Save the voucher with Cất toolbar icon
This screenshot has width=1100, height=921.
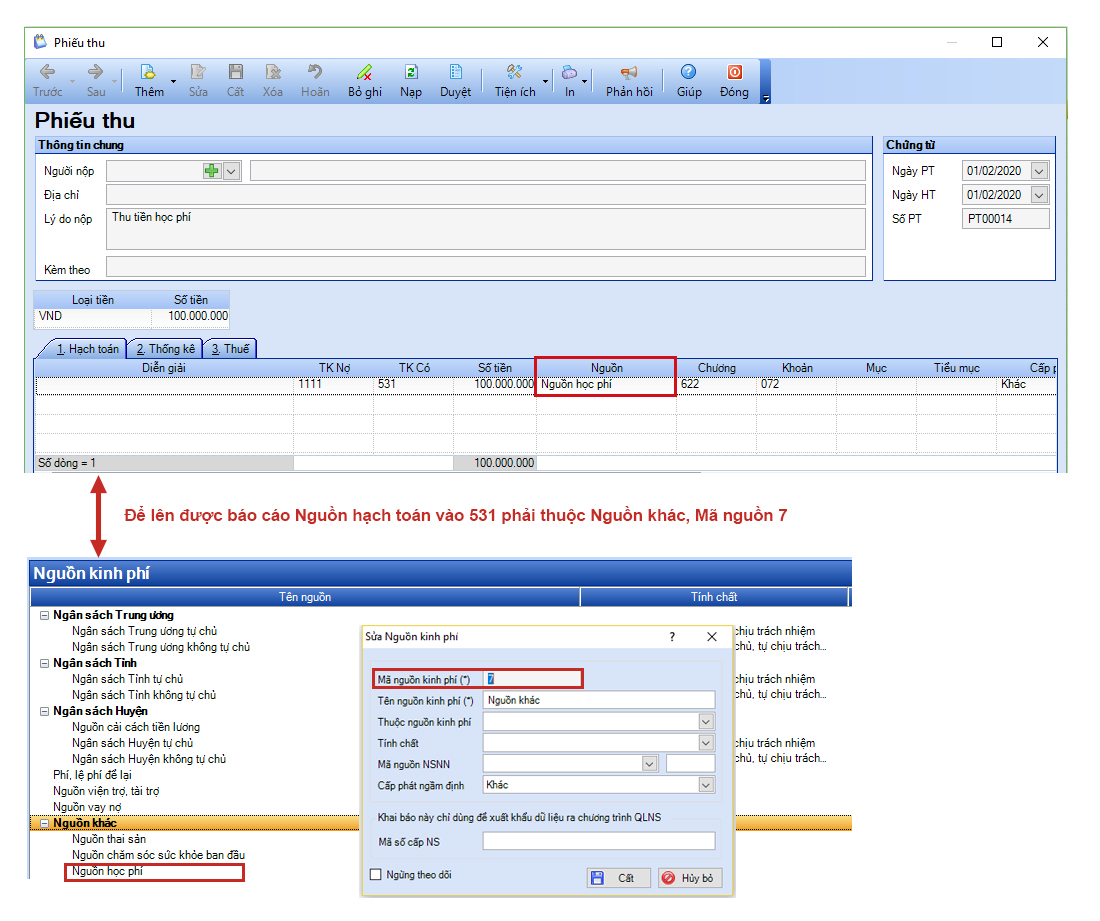point(236,81)
